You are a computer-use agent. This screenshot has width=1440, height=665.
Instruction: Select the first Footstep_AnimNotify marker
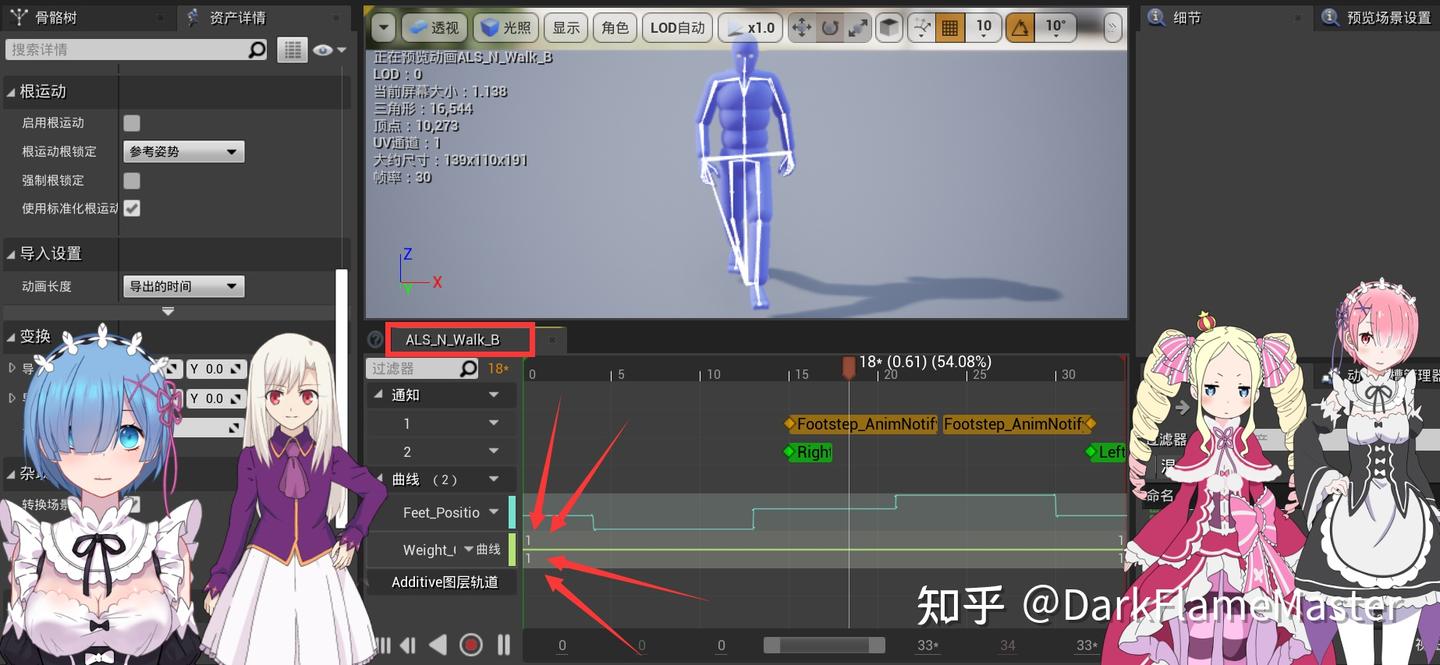[x=861, y=424]
